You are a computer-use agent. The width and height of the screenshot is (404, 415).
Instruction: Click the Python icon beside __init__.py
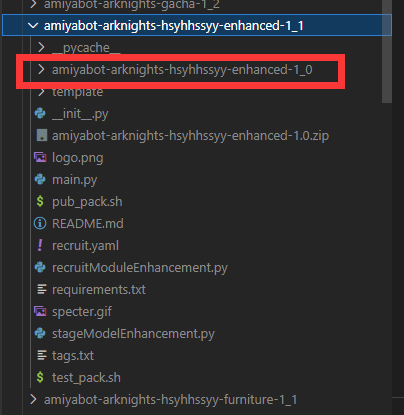pos(40,114)
